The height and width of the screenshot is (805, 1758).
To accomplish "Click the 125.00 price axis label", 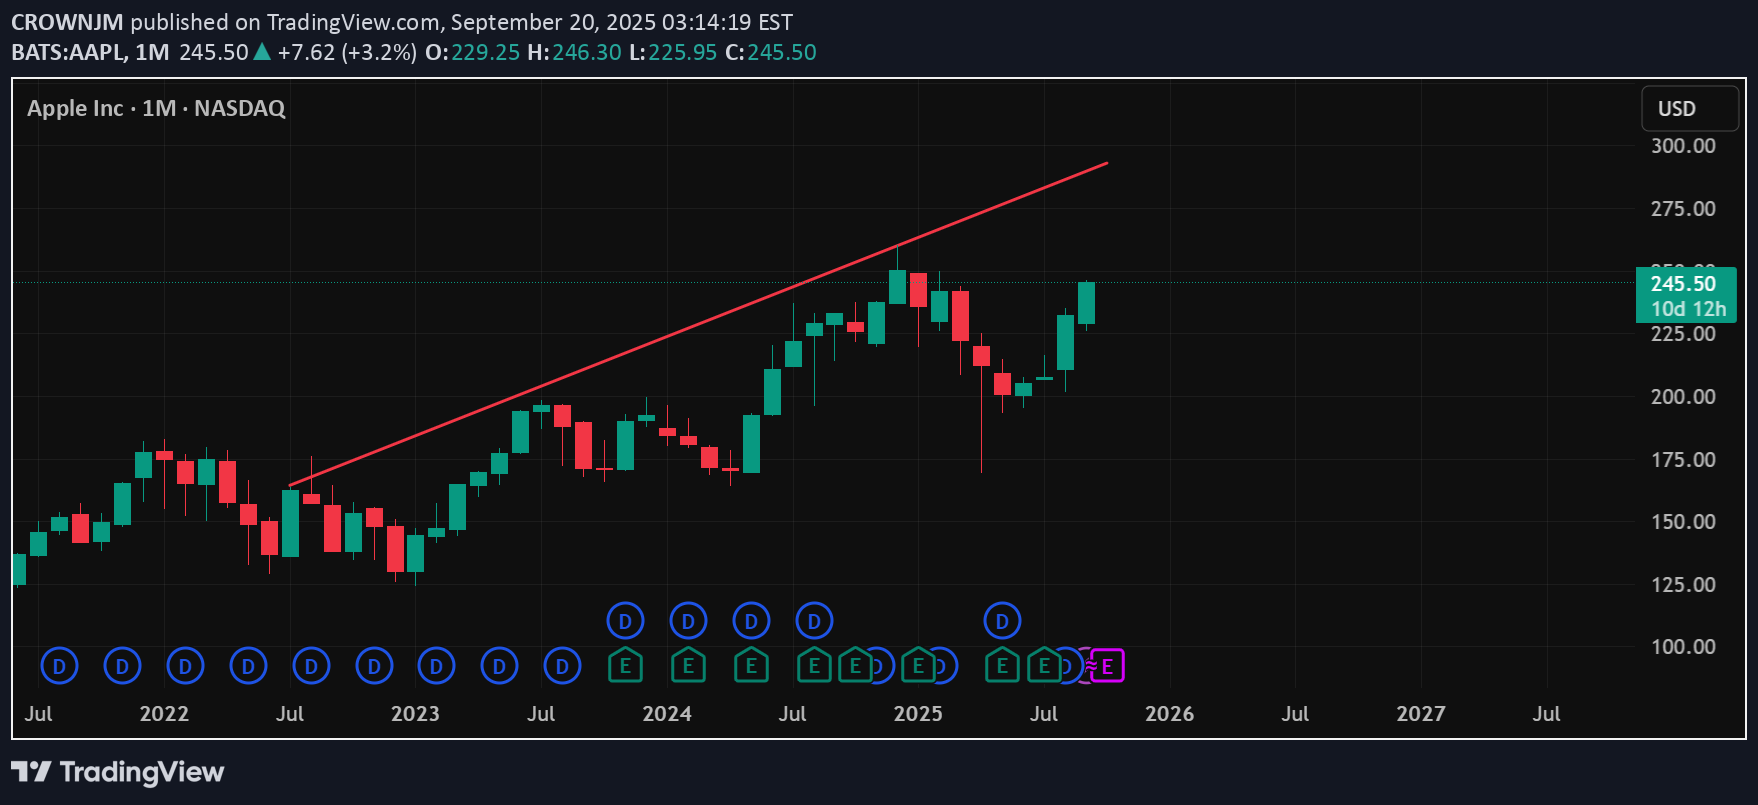I will (x=1683, y=585).
